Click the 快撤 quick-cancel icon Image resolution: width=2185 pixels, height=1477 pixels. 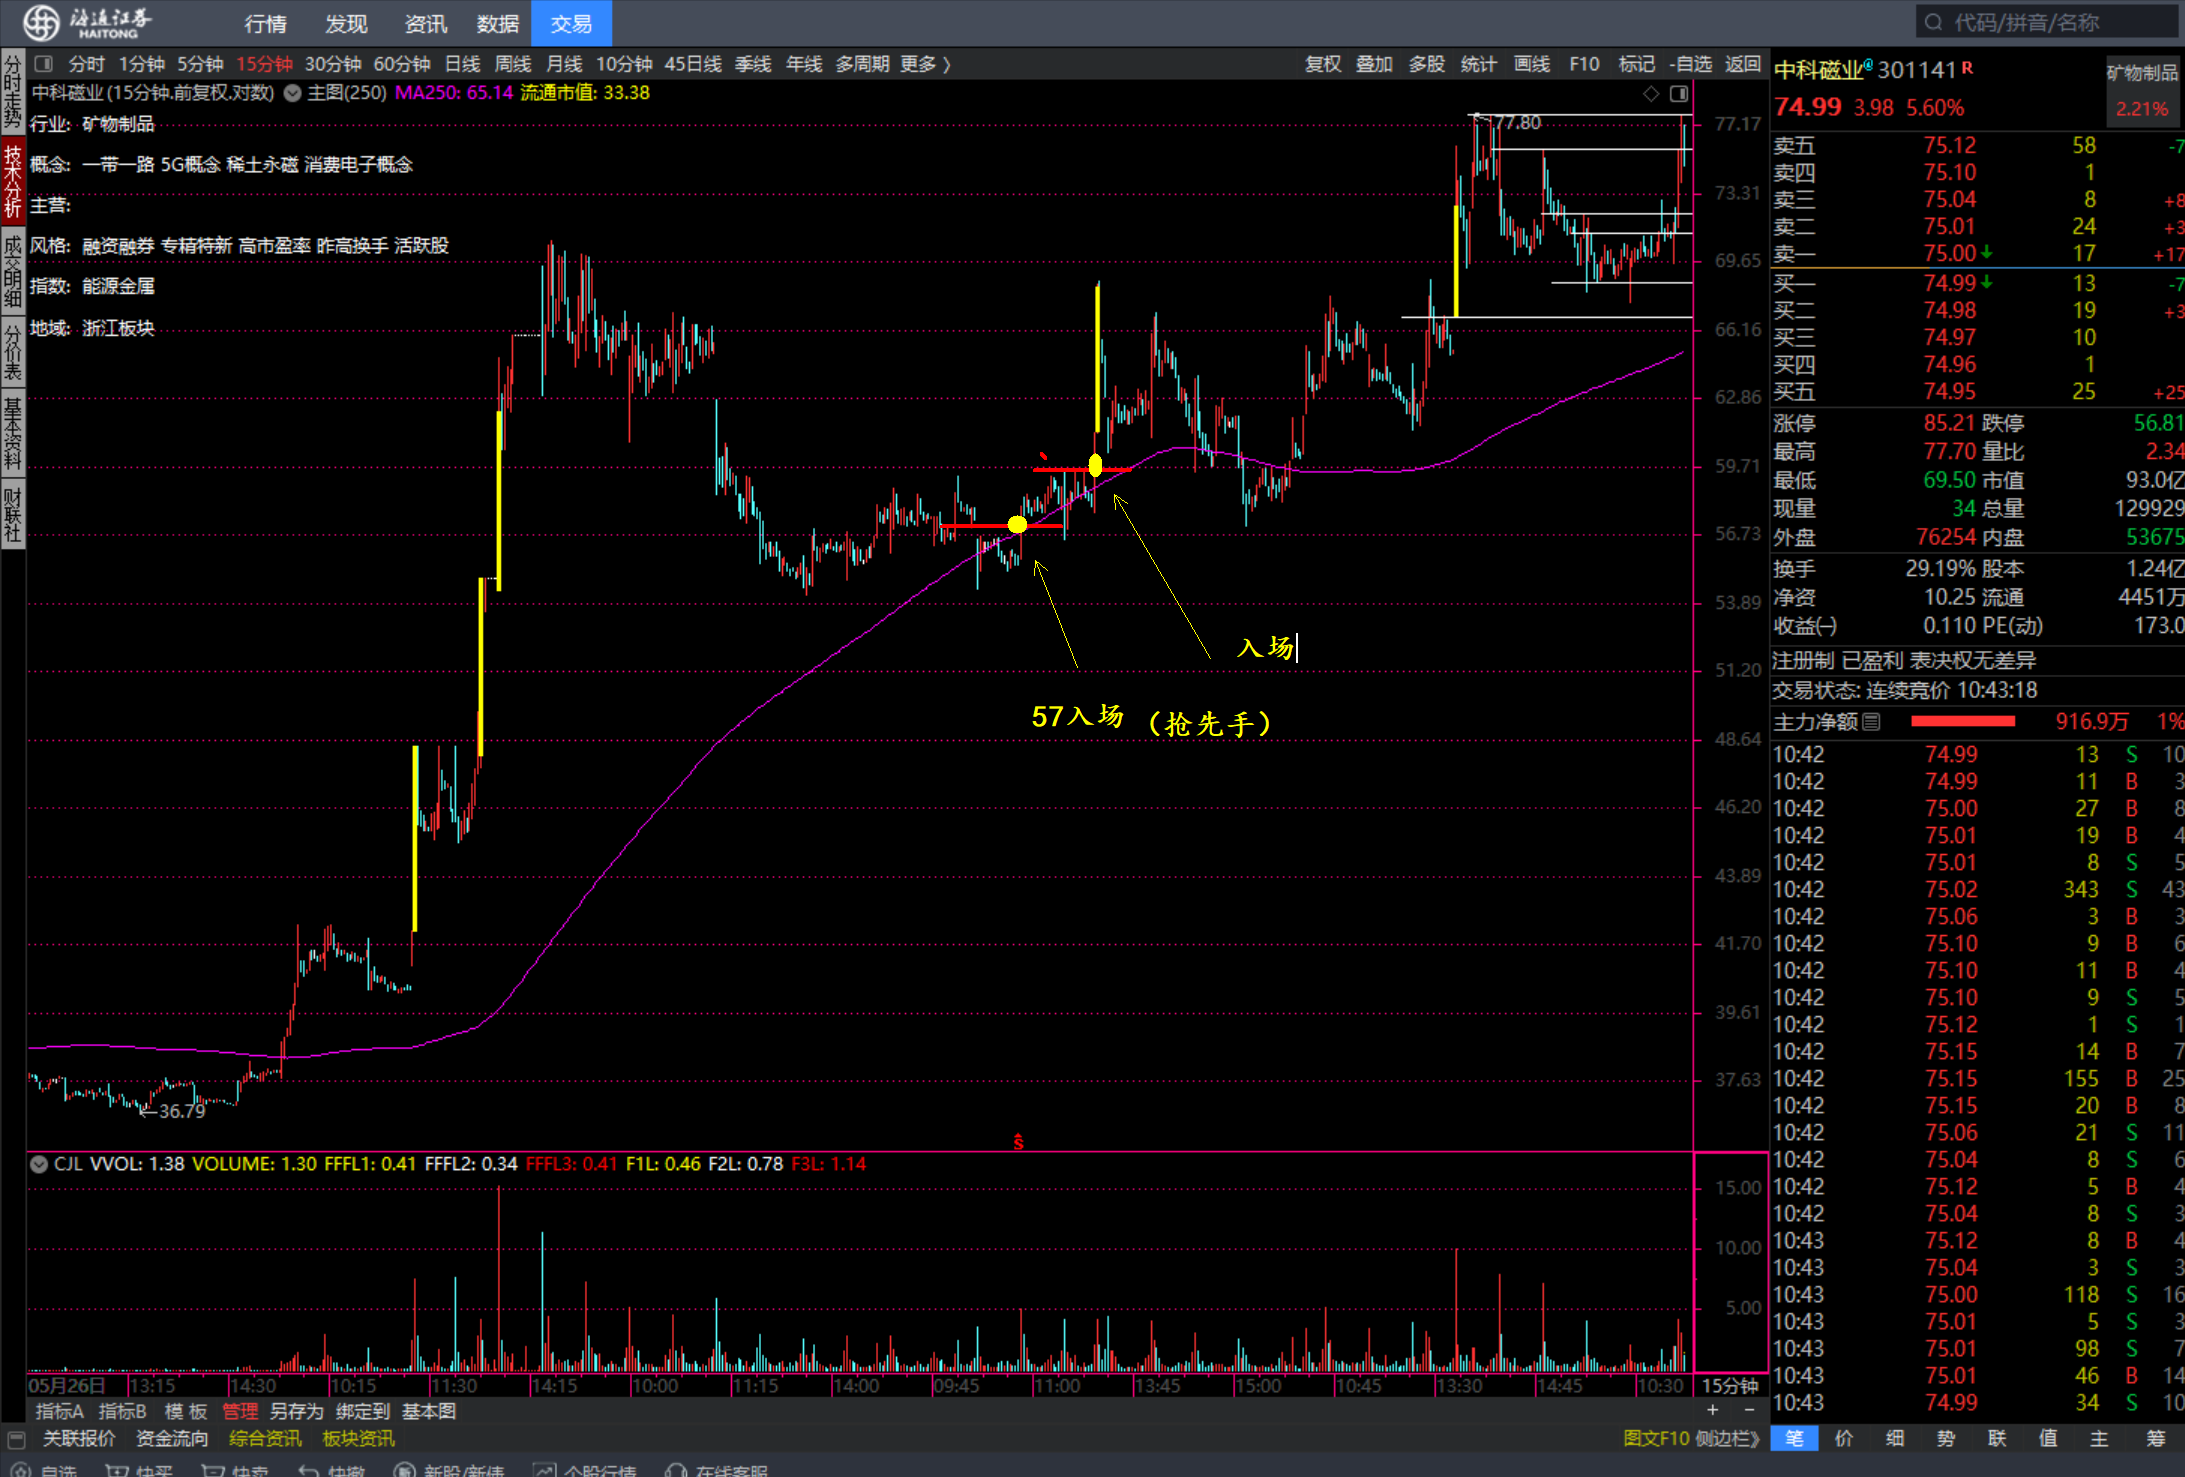pos(309,1470)
